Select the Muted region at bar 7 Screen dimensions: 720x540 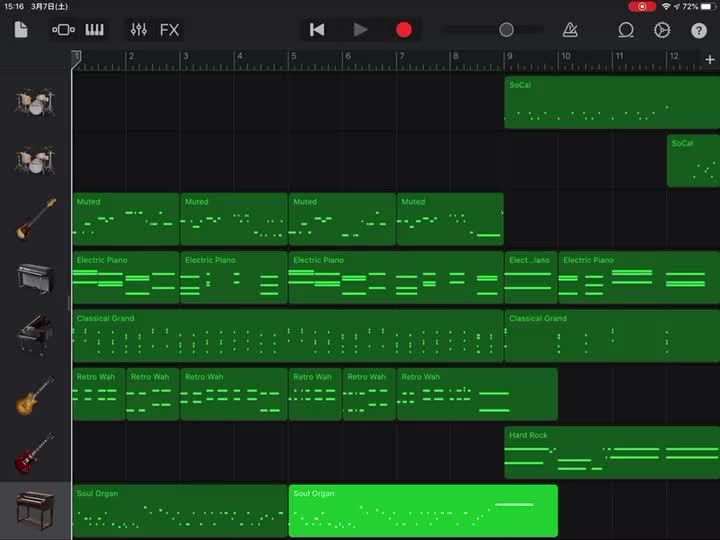coord(450,219)
